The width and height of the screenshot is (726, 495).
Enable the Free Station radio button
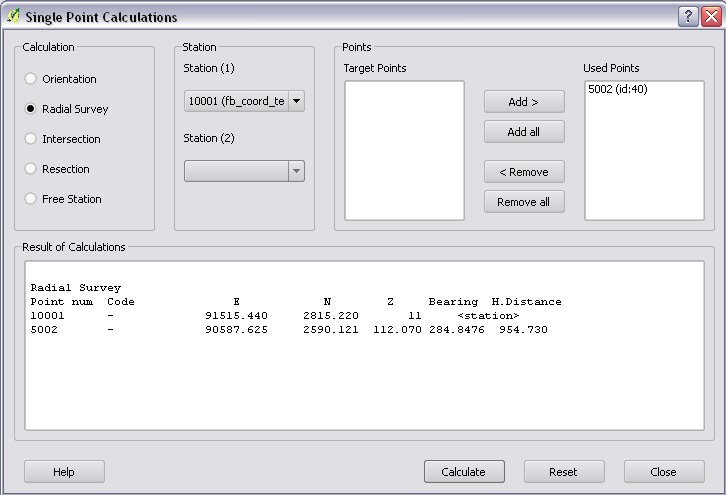[x=31, y=199]
